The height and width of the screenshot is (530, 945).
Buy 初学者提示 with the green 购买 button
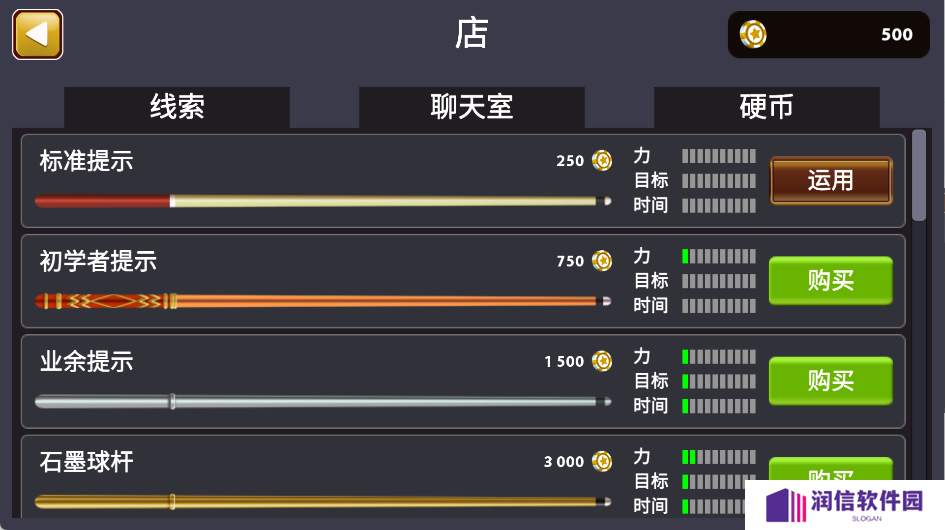coord(830,280)
